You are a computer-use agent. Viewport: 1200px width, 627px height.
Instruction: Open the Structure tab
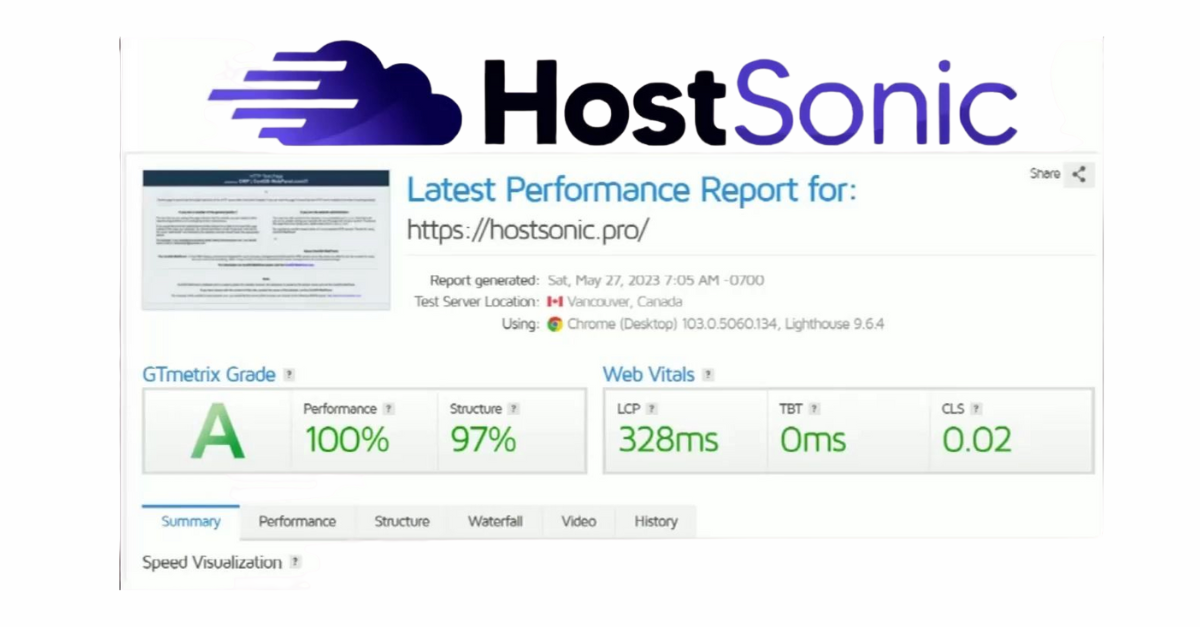(x=402, y=521)
